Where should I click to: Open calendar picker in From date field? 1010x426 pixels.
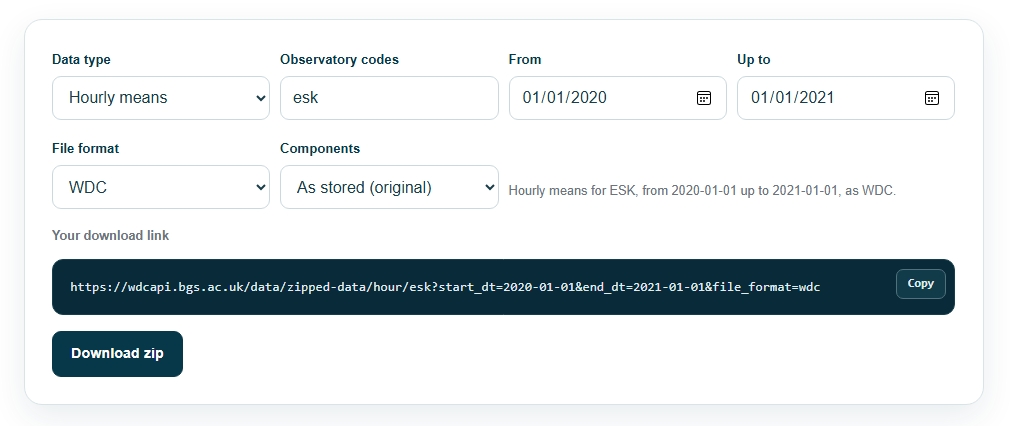703,98
